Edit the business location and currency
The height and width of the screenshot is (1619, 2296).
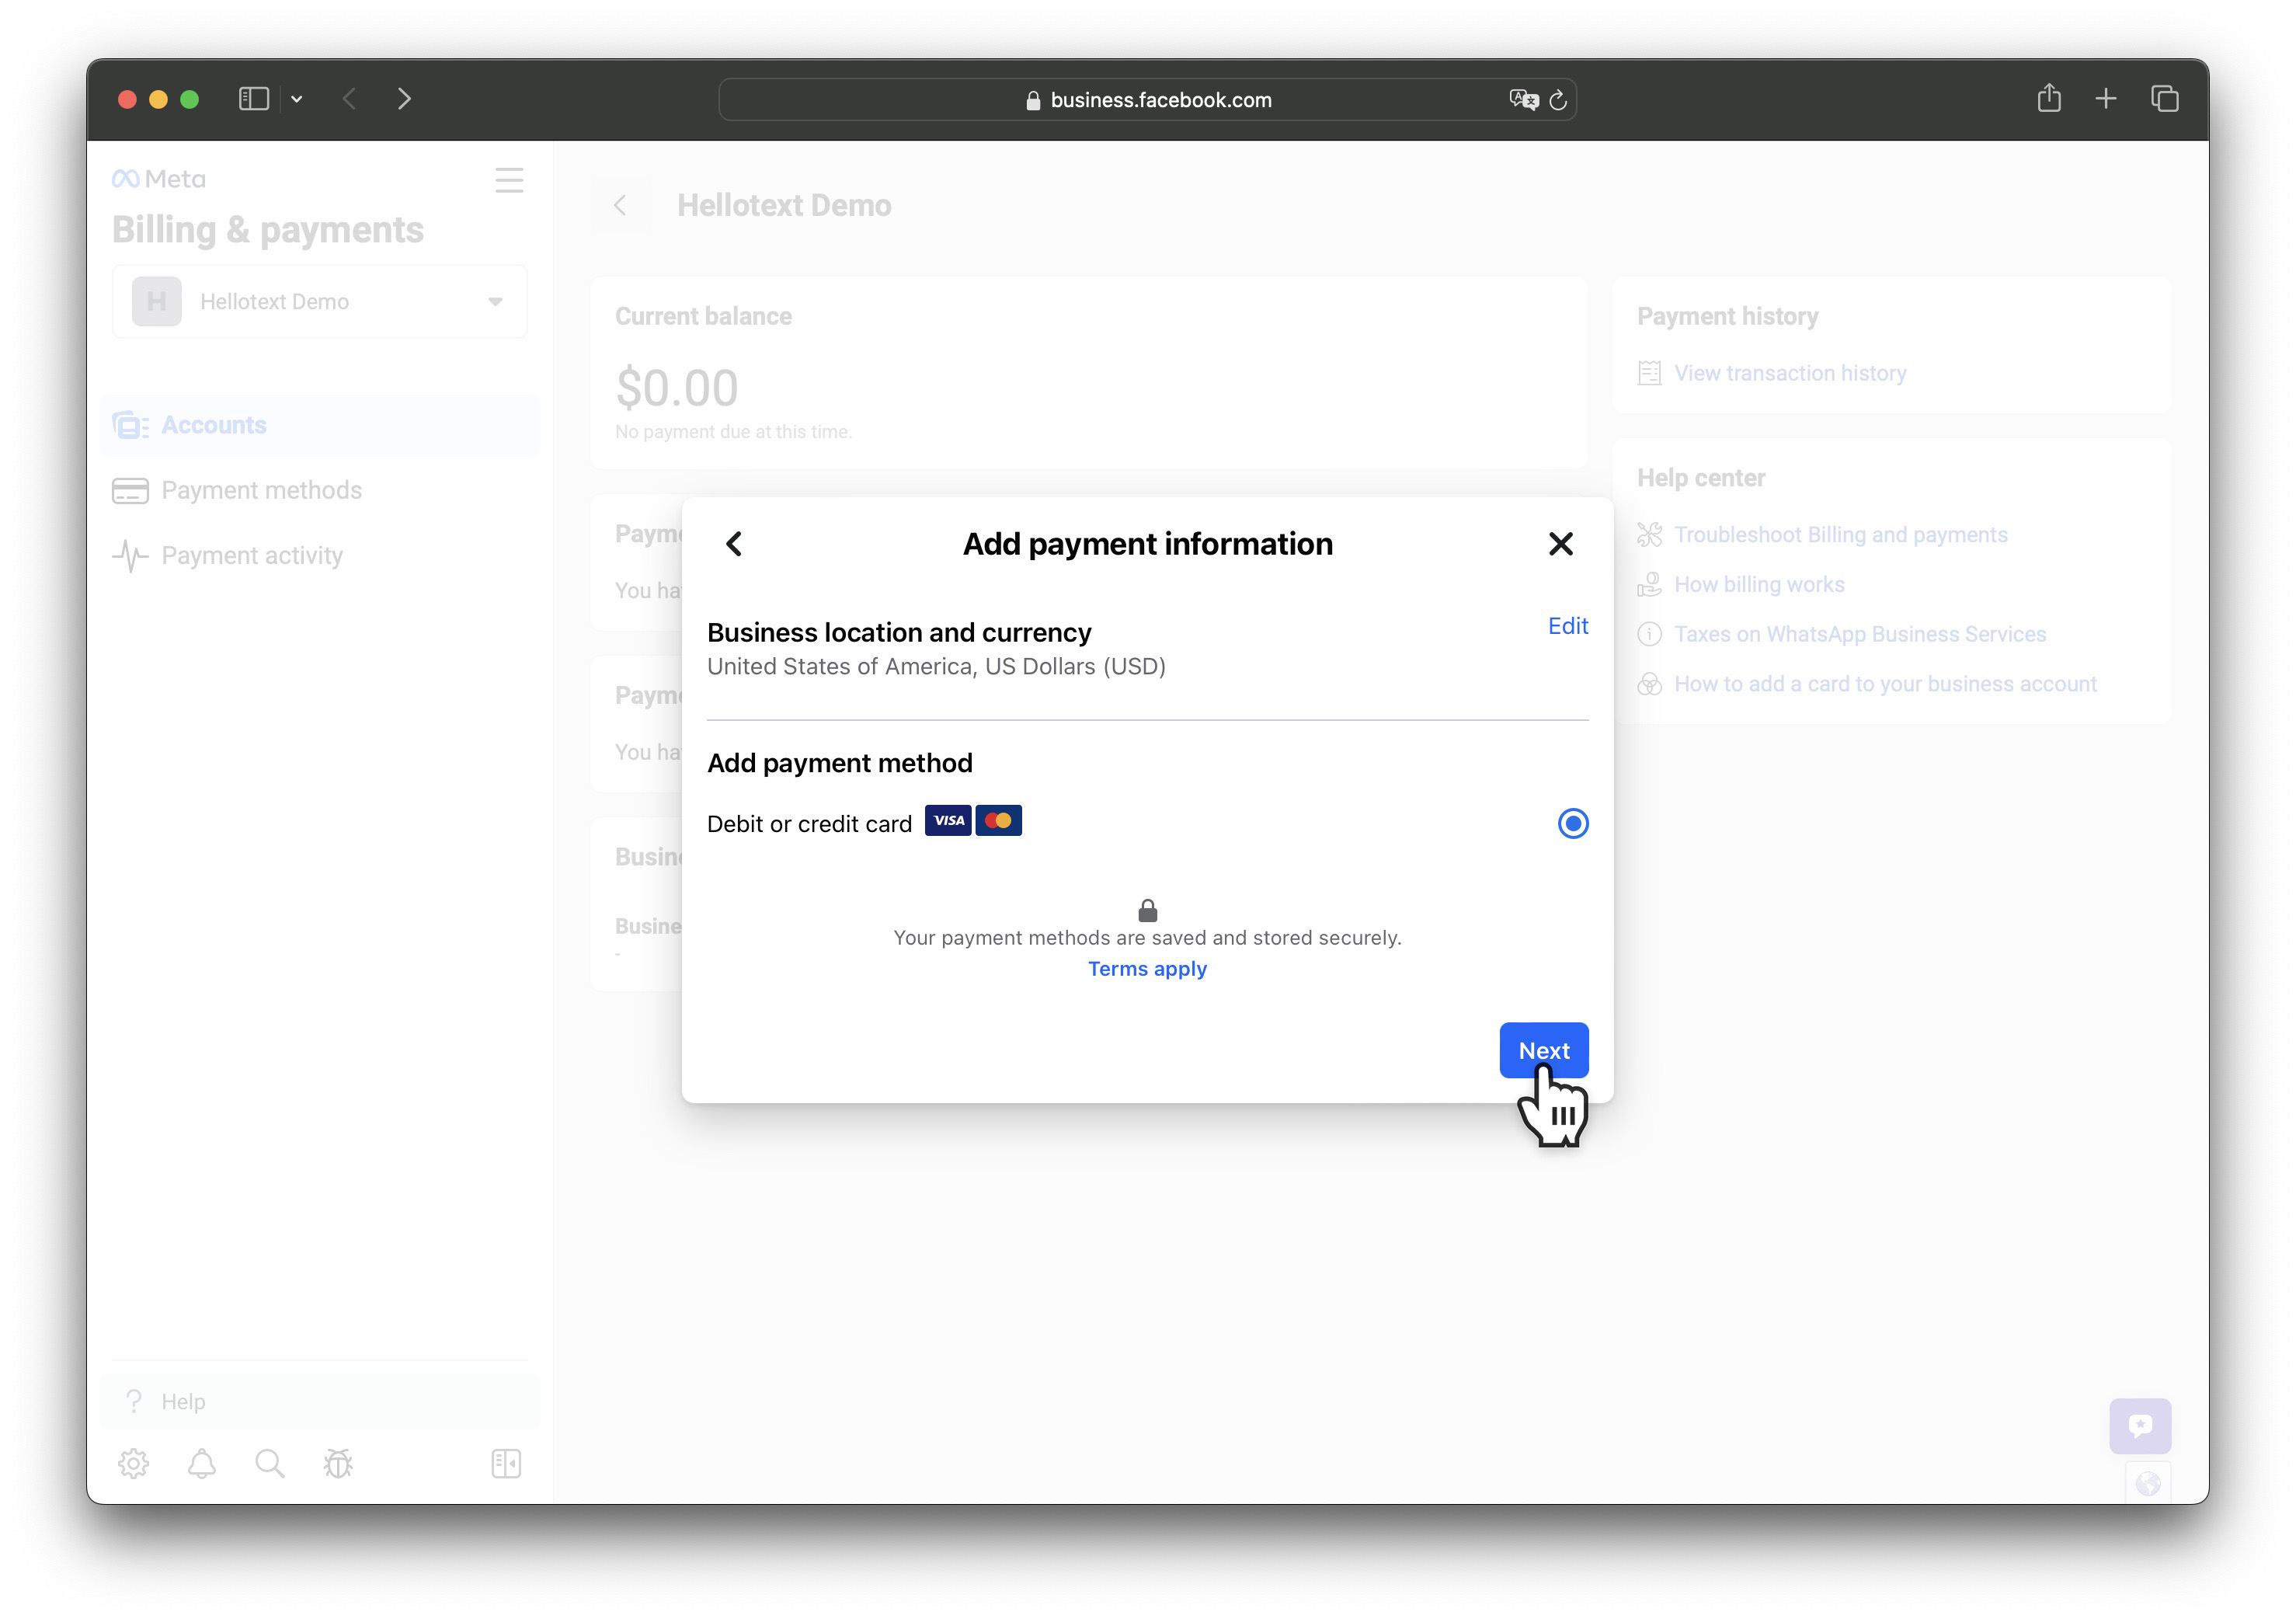tap(1567, 626)
